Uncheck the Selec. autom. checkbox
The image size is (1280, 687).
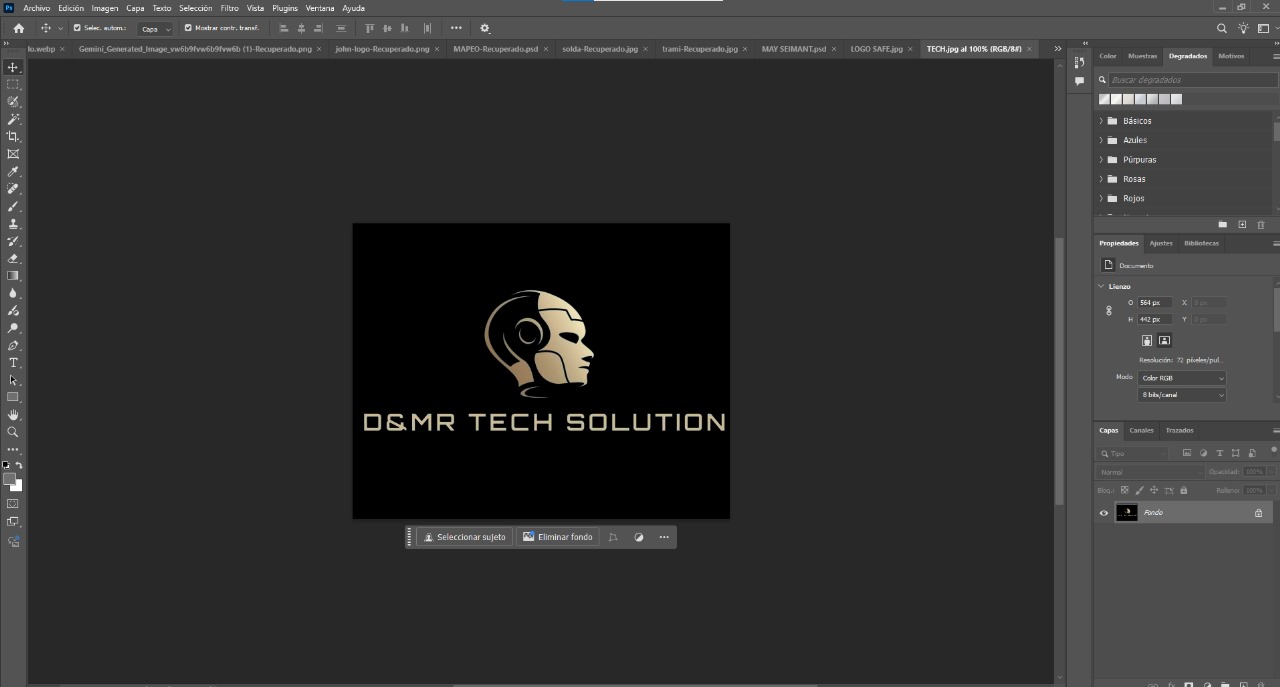[x=77, y=28]
